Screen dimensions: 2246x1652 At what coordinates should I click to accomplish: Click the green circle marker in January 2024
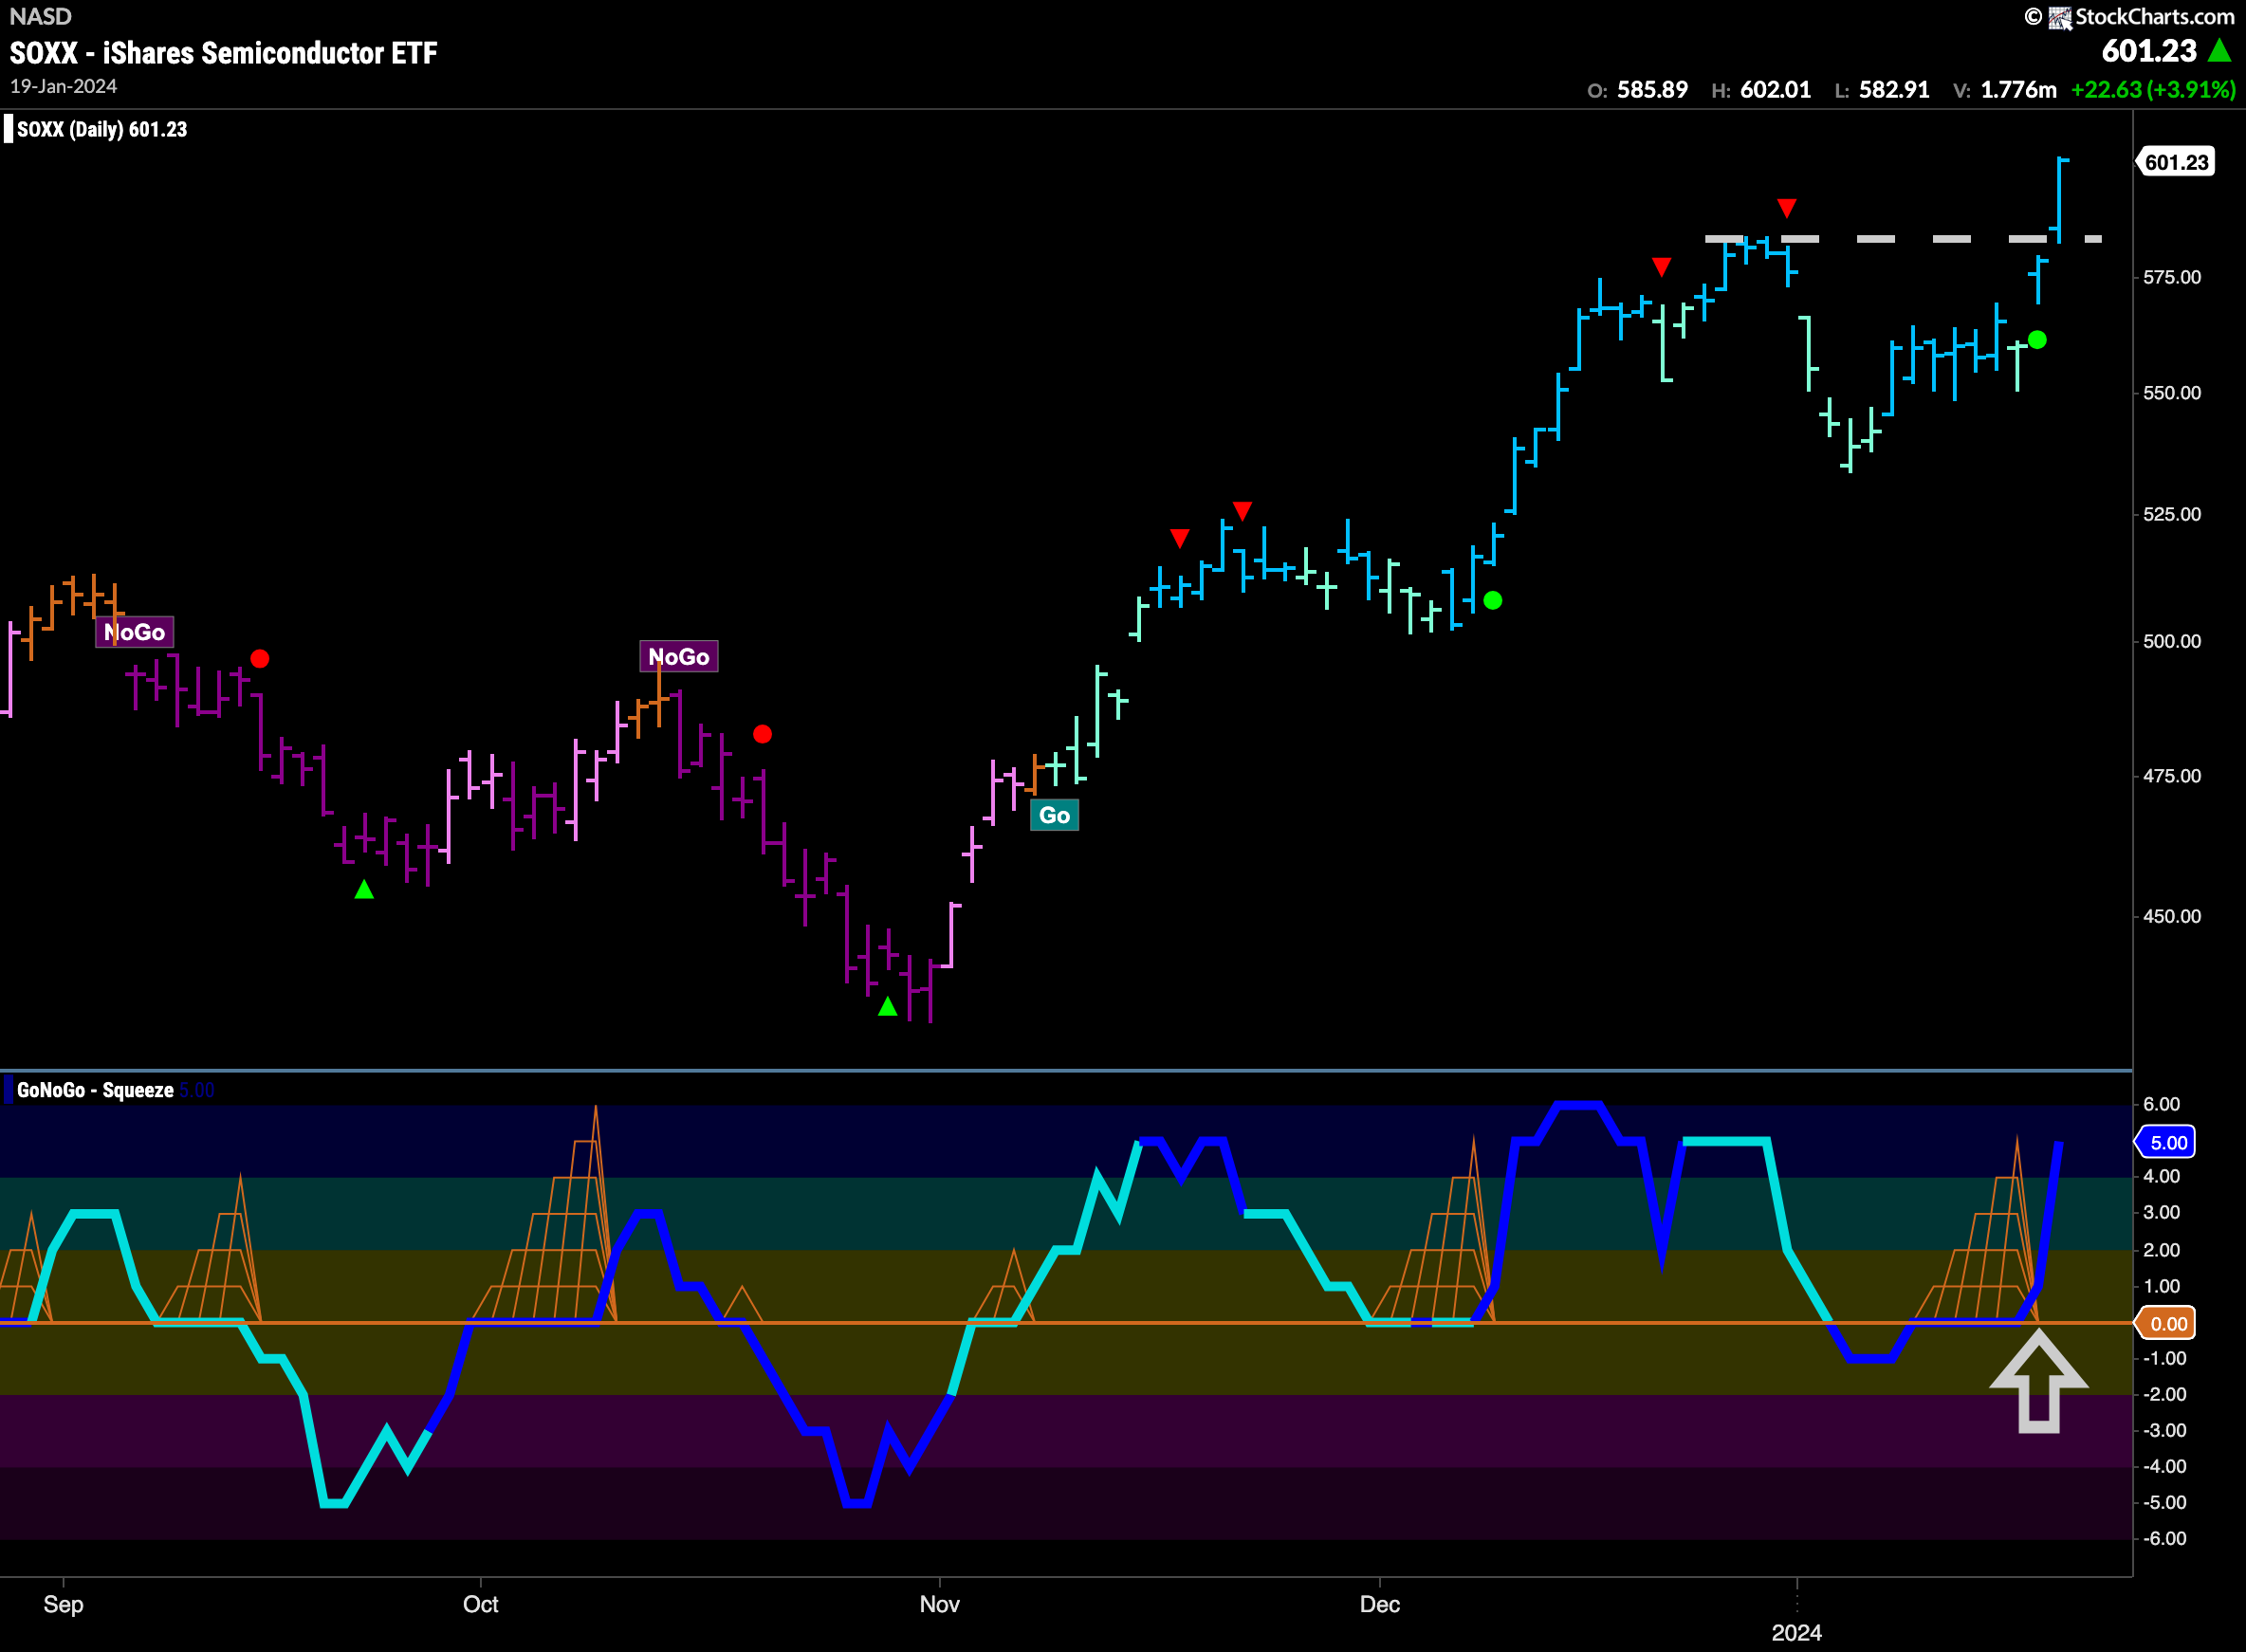(x=2037, y=340)
